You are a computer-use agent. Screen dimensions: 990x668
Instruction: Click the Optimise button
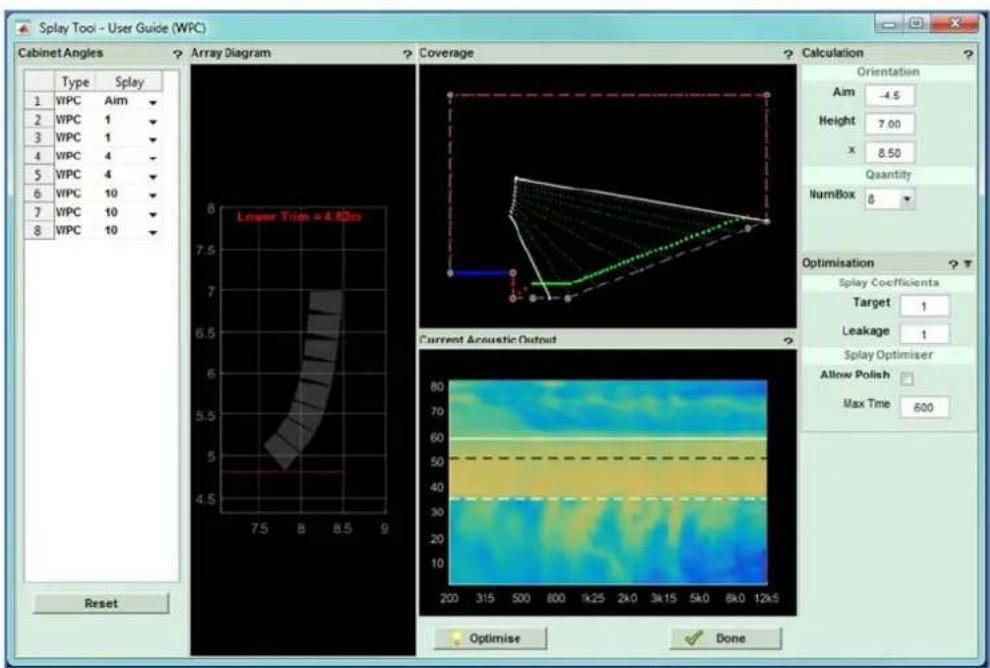click(x=490, y=638)
